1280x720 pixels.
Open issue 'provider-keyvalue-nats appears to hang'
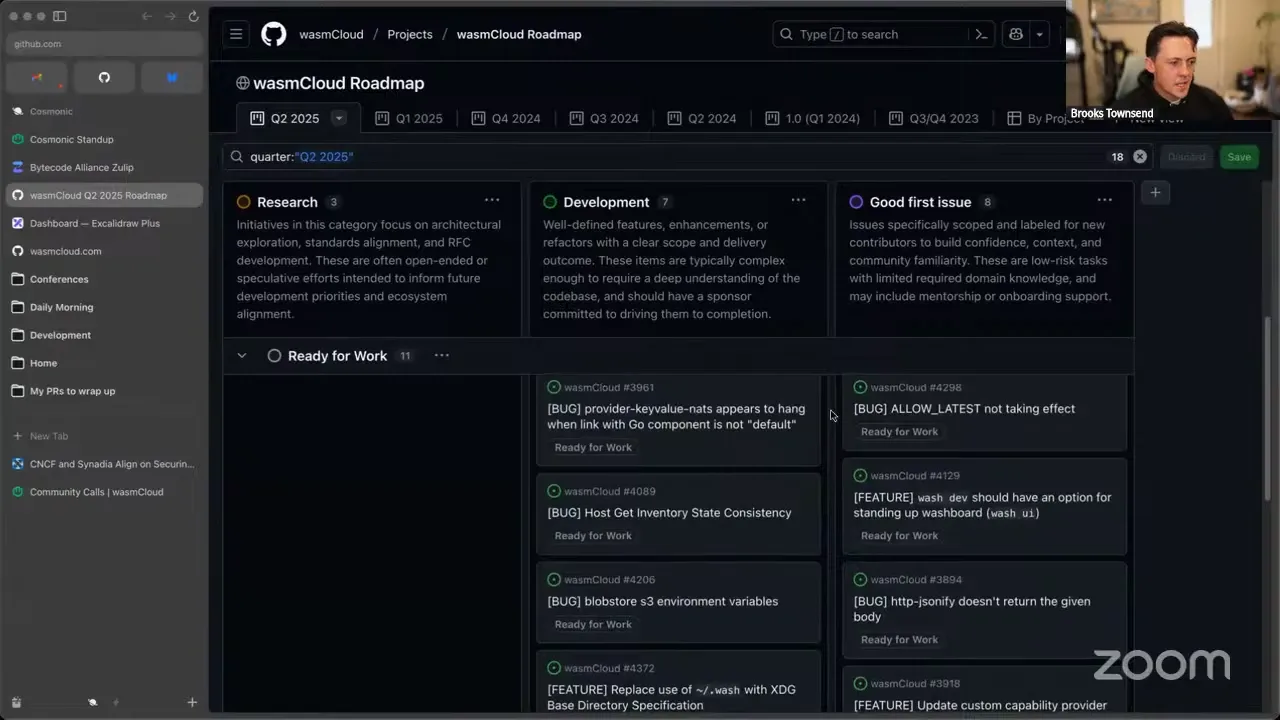tap(676, 416)
